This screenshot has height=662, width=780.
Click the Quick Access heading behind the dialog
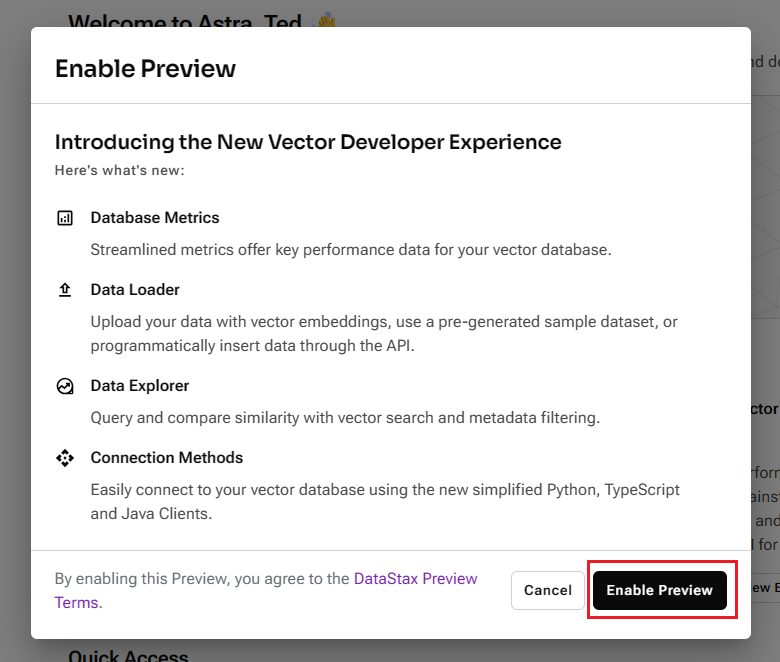coord(128,655)
